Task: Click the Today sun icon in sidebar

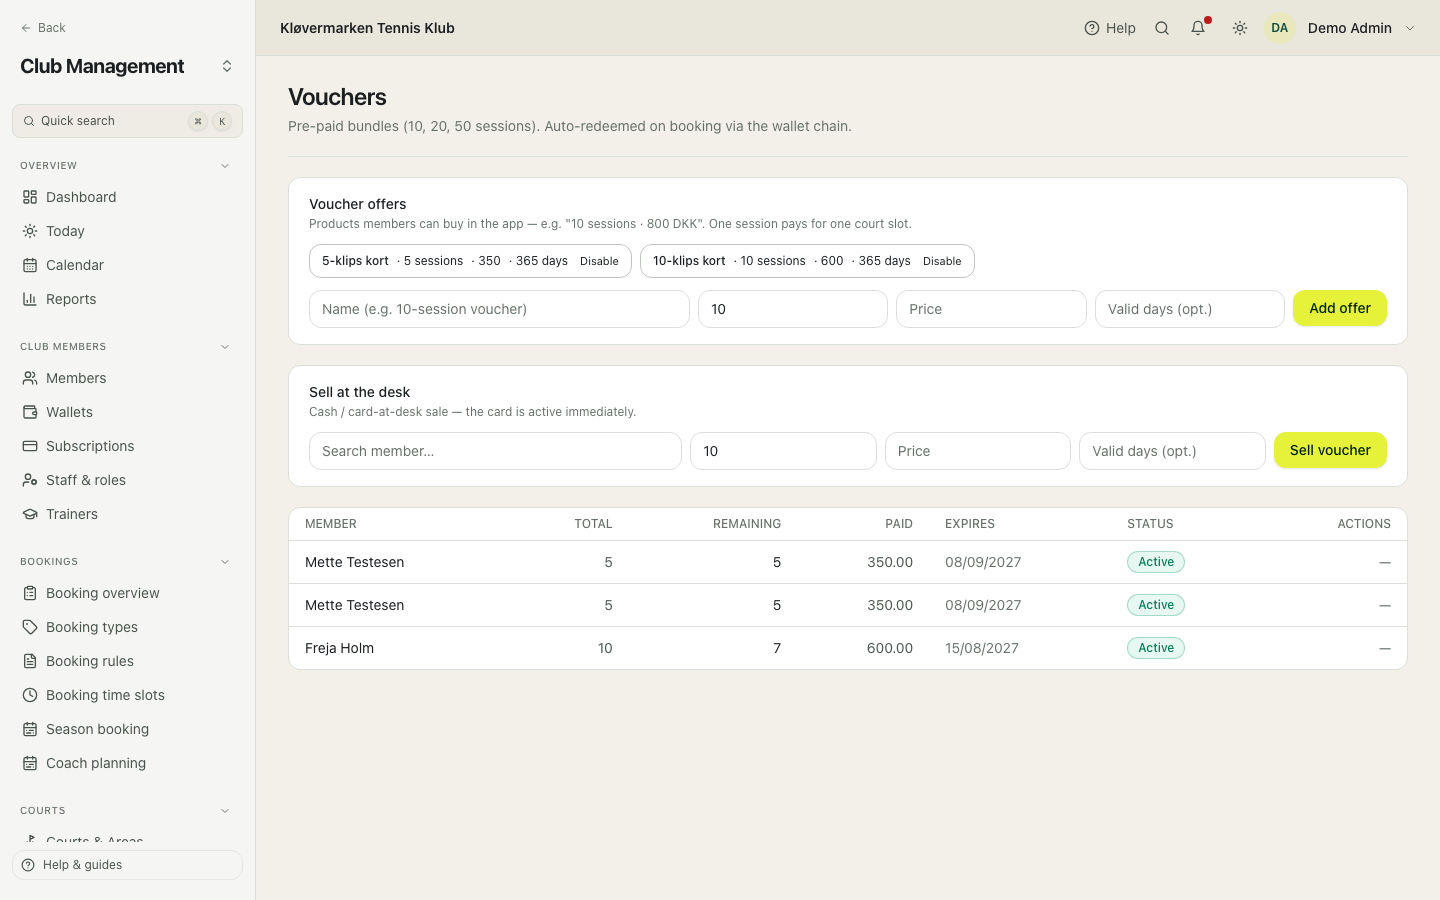Action: [x=30, y=231]
